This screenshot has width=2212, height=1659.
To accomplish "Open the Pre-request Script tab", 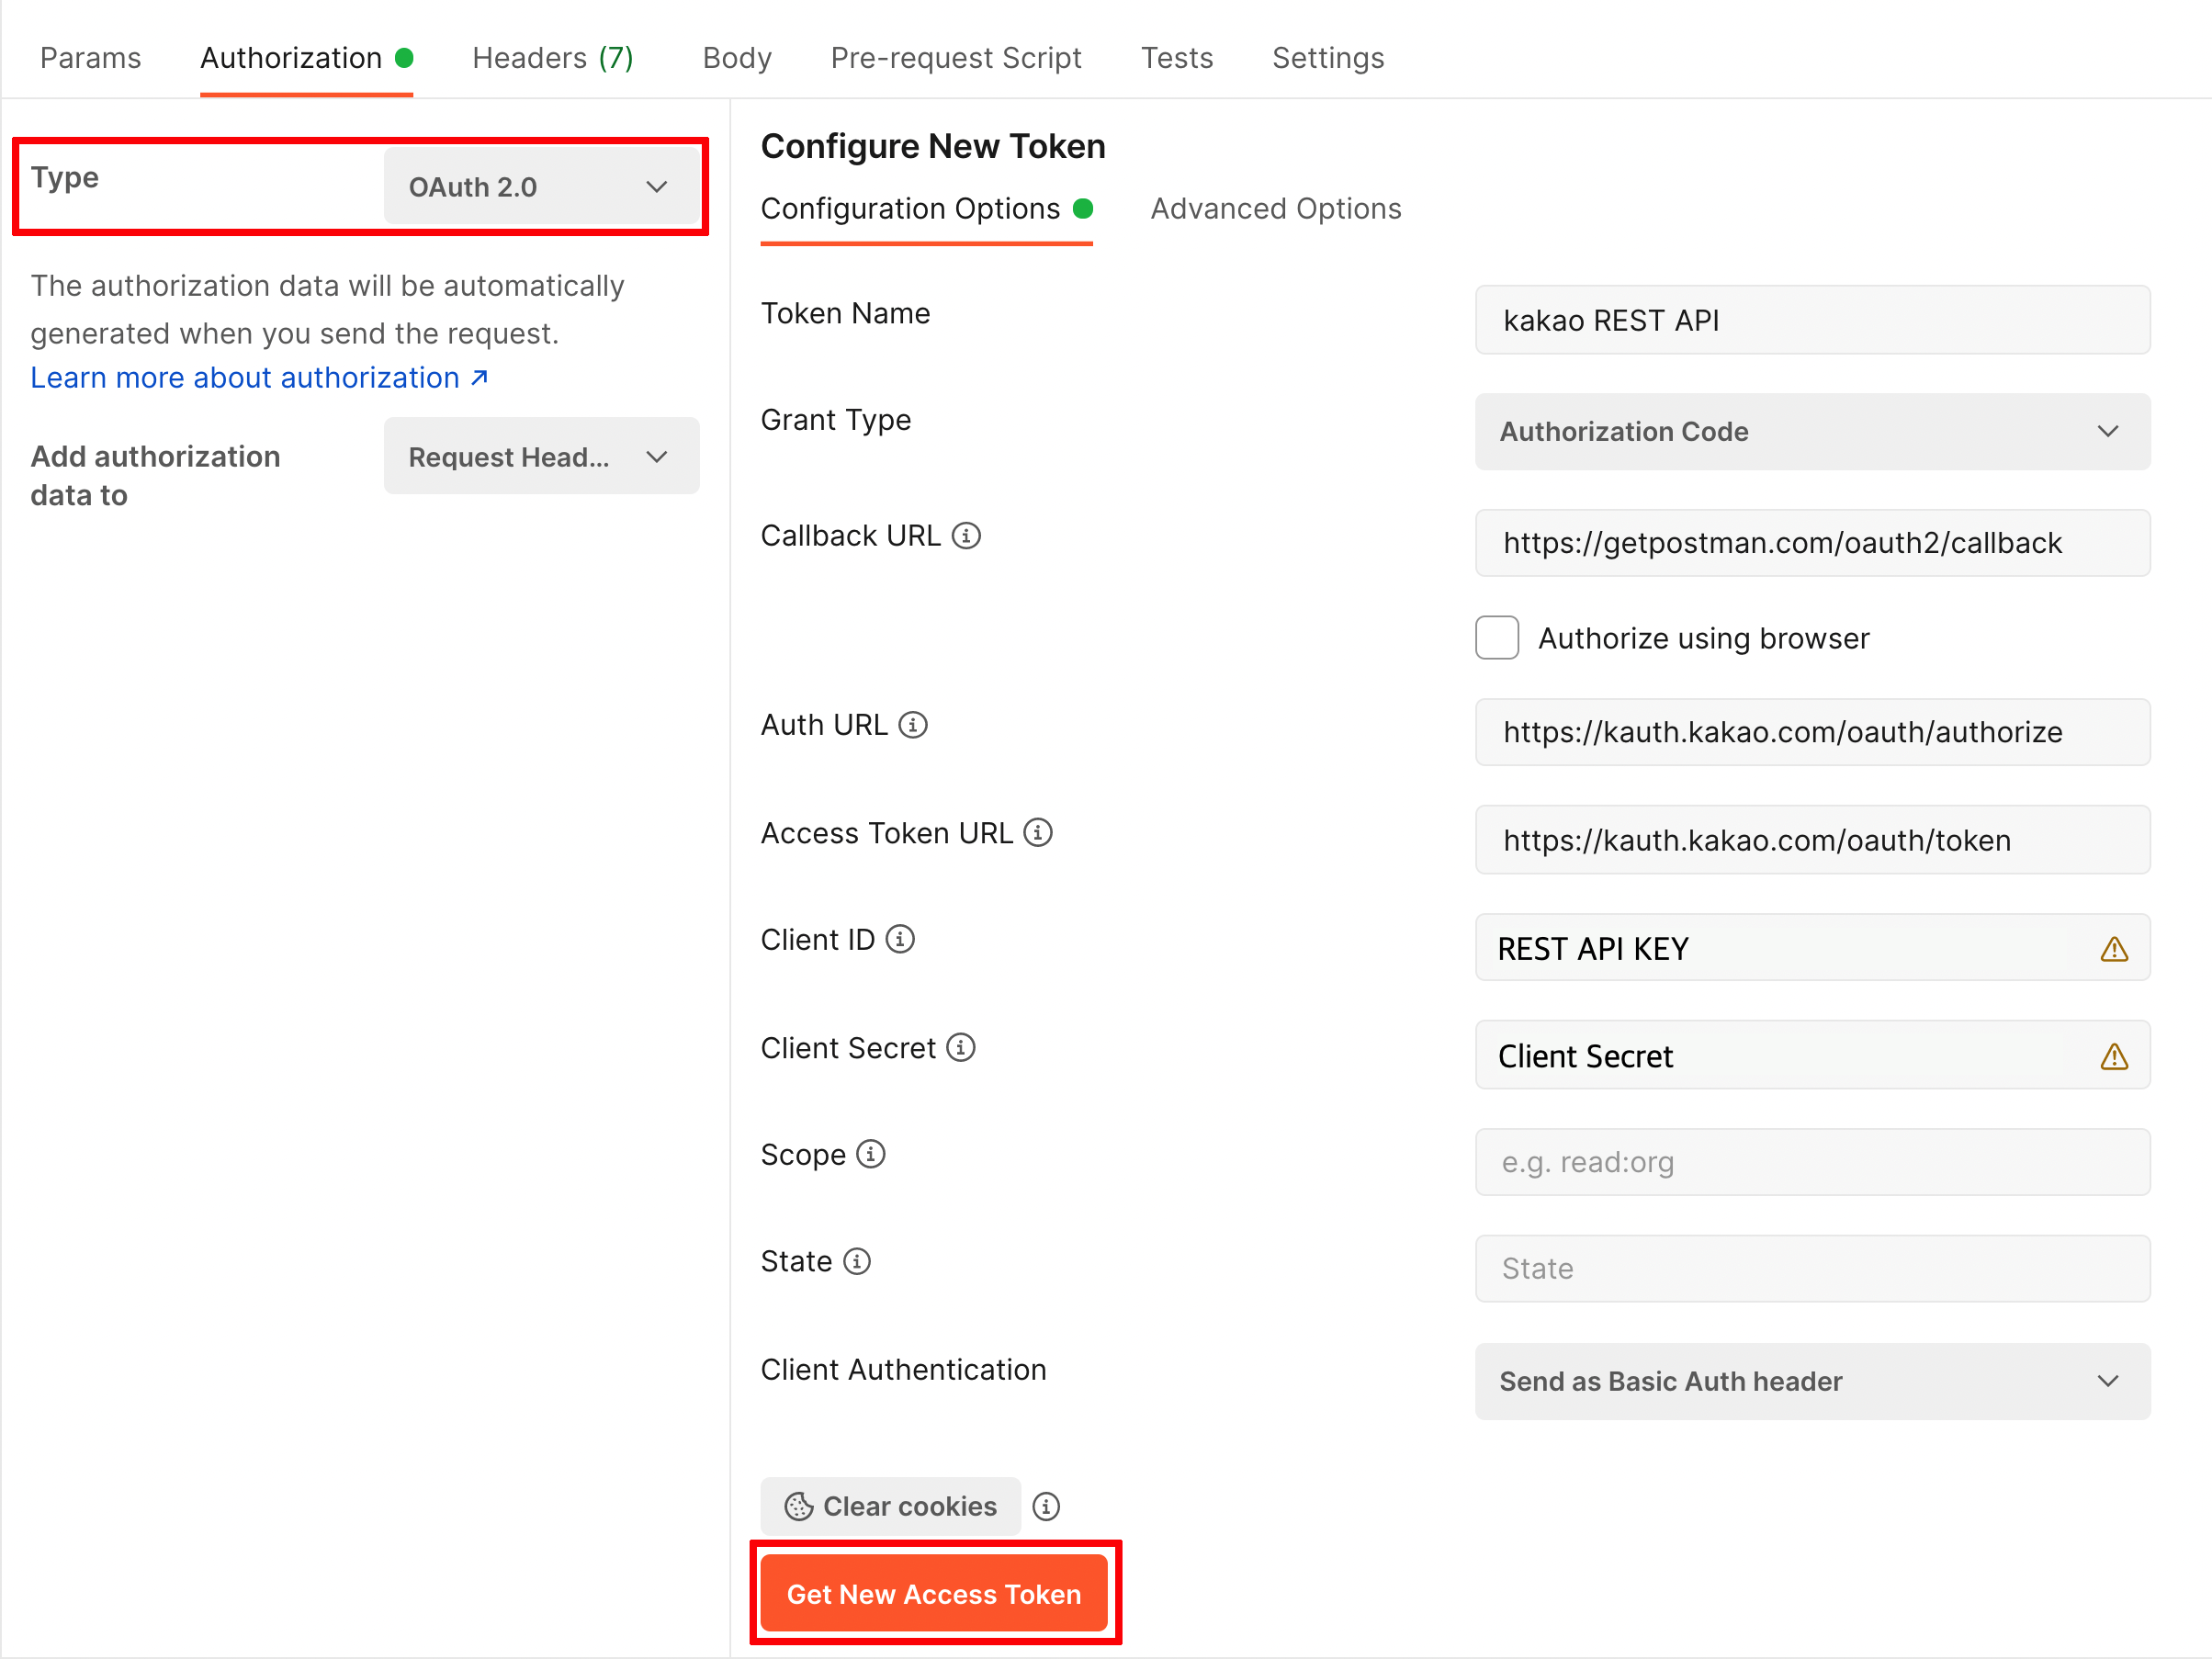I will [956, 58].
